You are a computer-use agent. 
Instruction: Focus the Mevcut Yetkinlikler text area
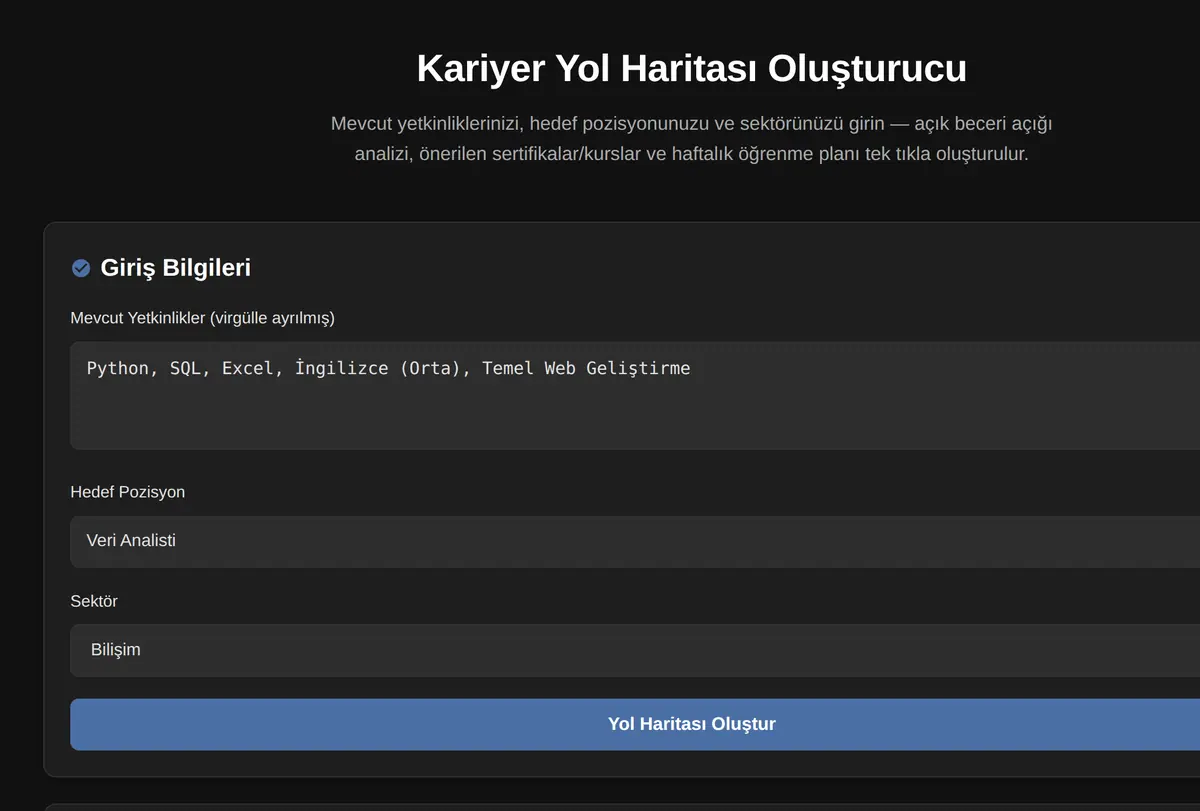click(635, 396)
